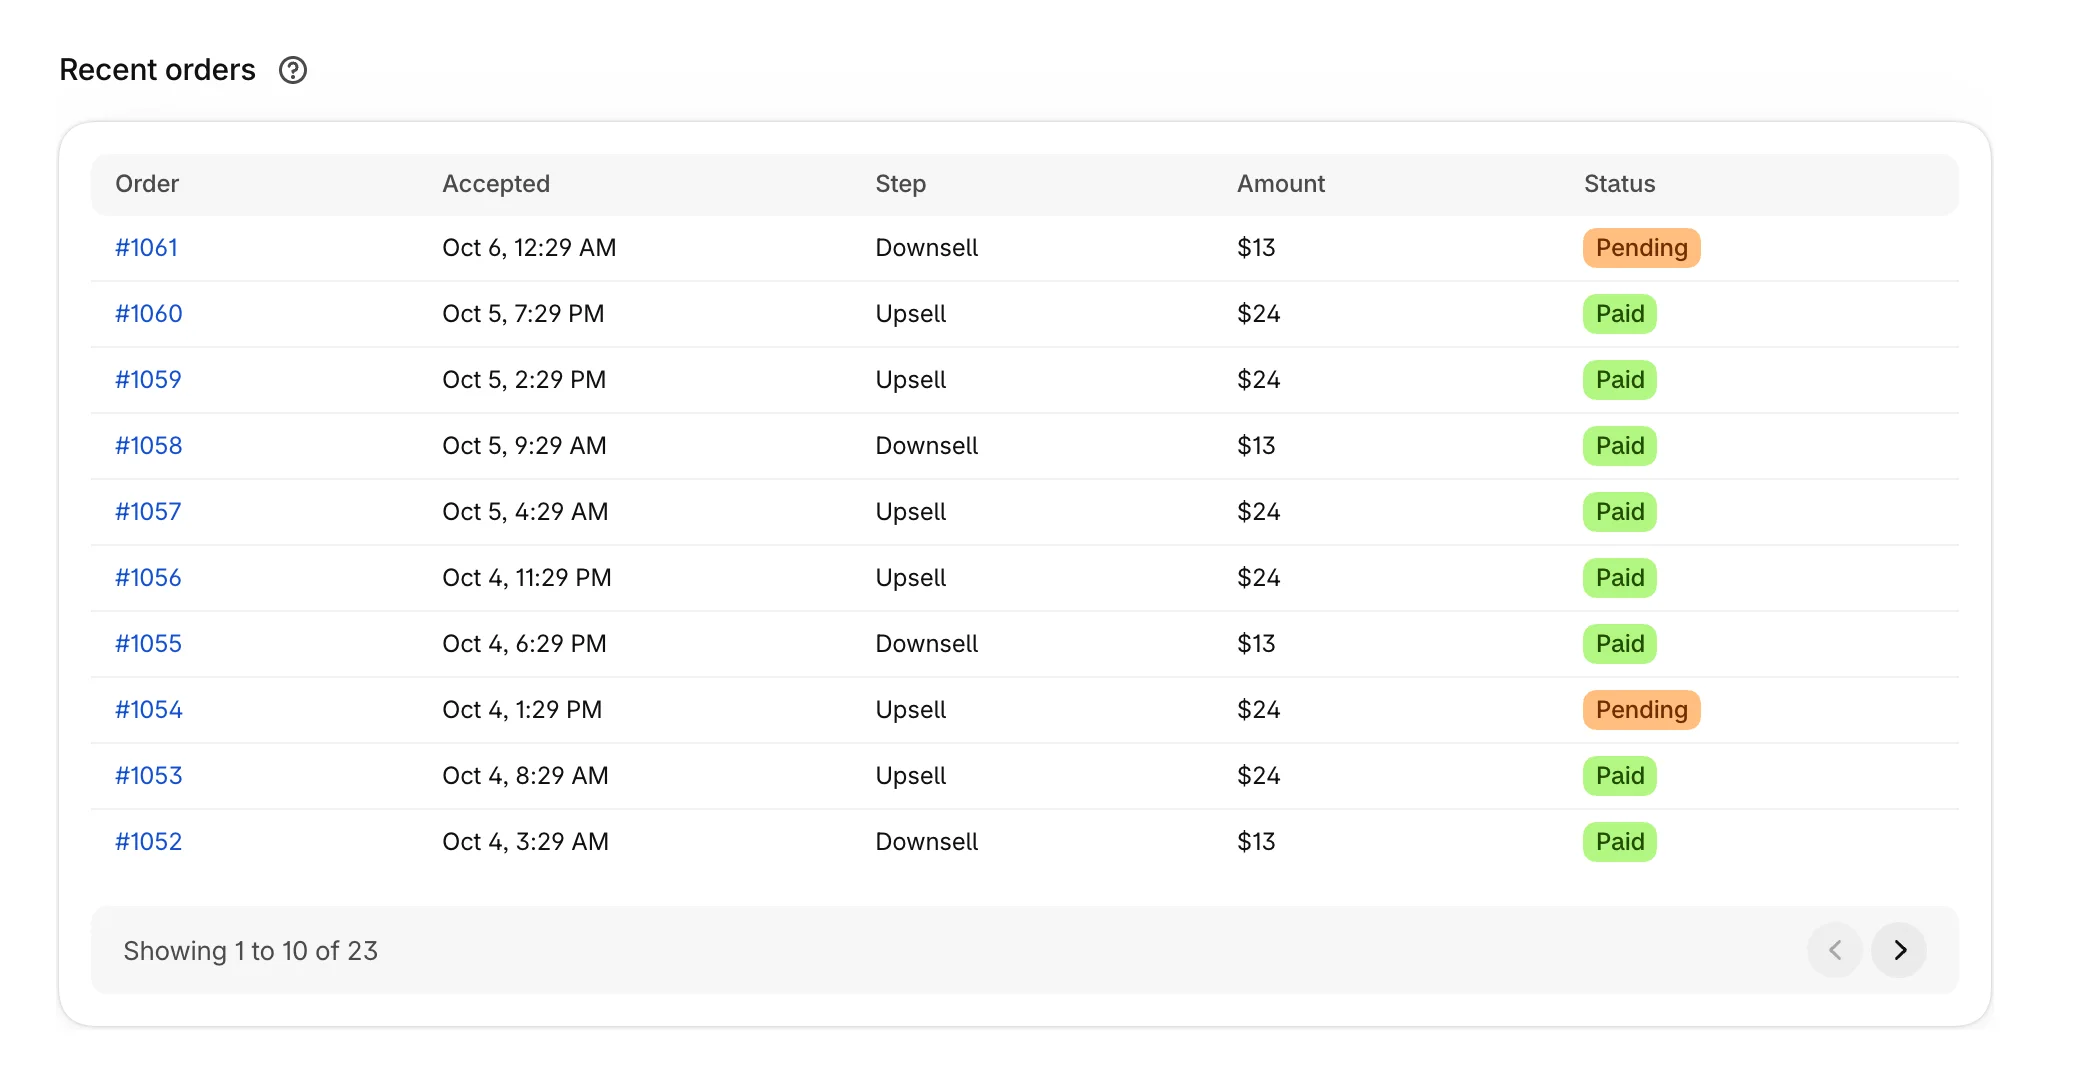Click Upsell step in order #1054 row
The image size is (2080, 1086).
[x=911, y=710]
